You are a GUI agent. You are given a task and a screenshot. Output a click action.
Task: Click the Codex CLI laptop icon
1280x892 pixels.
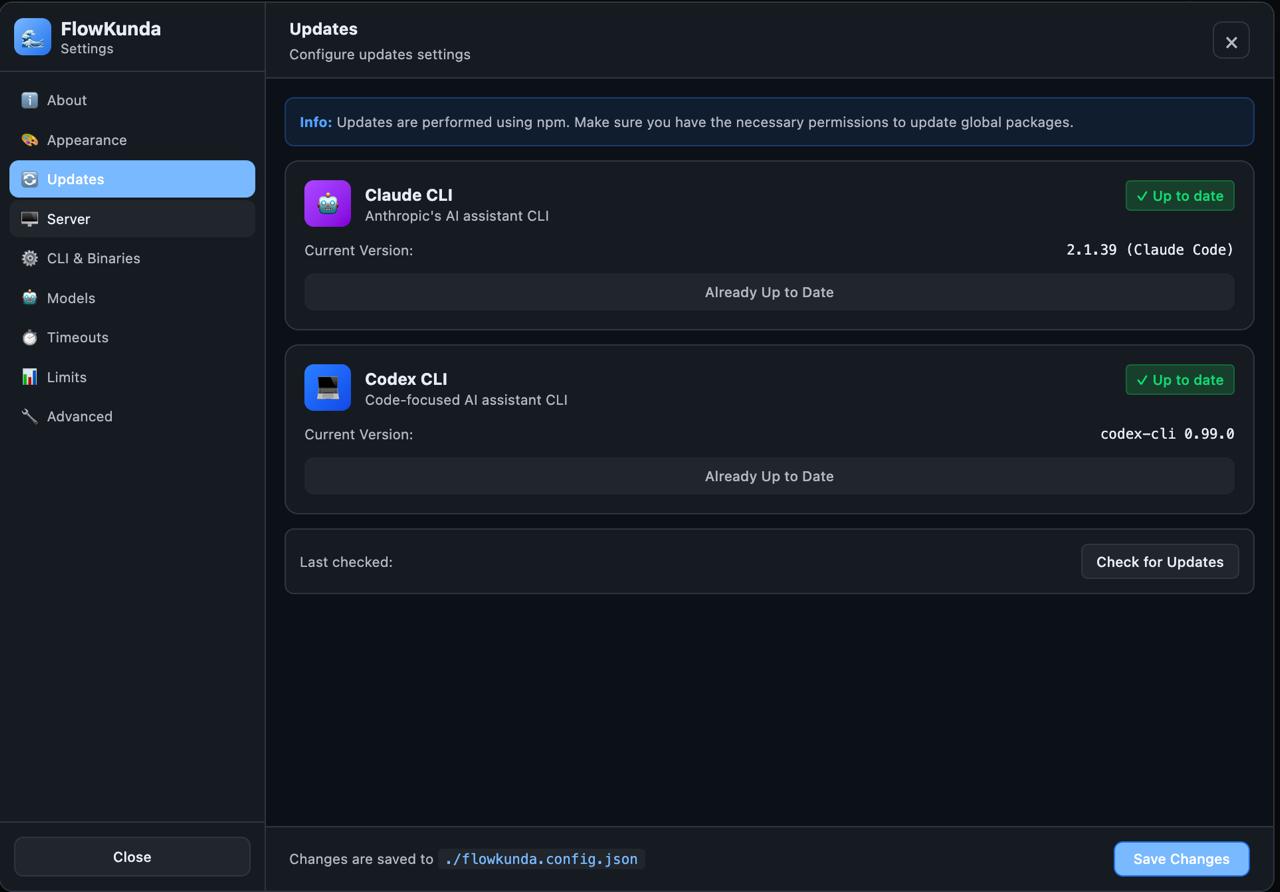pos(328,388)
